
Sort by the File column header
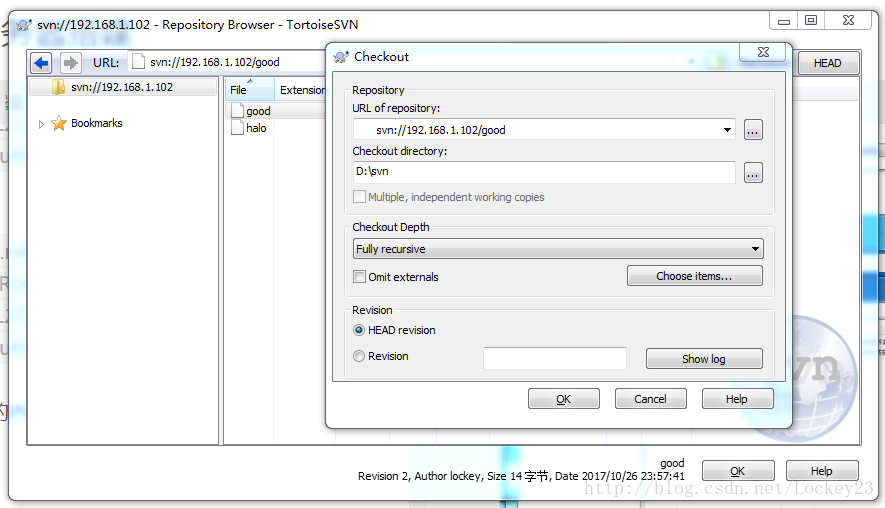click(249, 90)
